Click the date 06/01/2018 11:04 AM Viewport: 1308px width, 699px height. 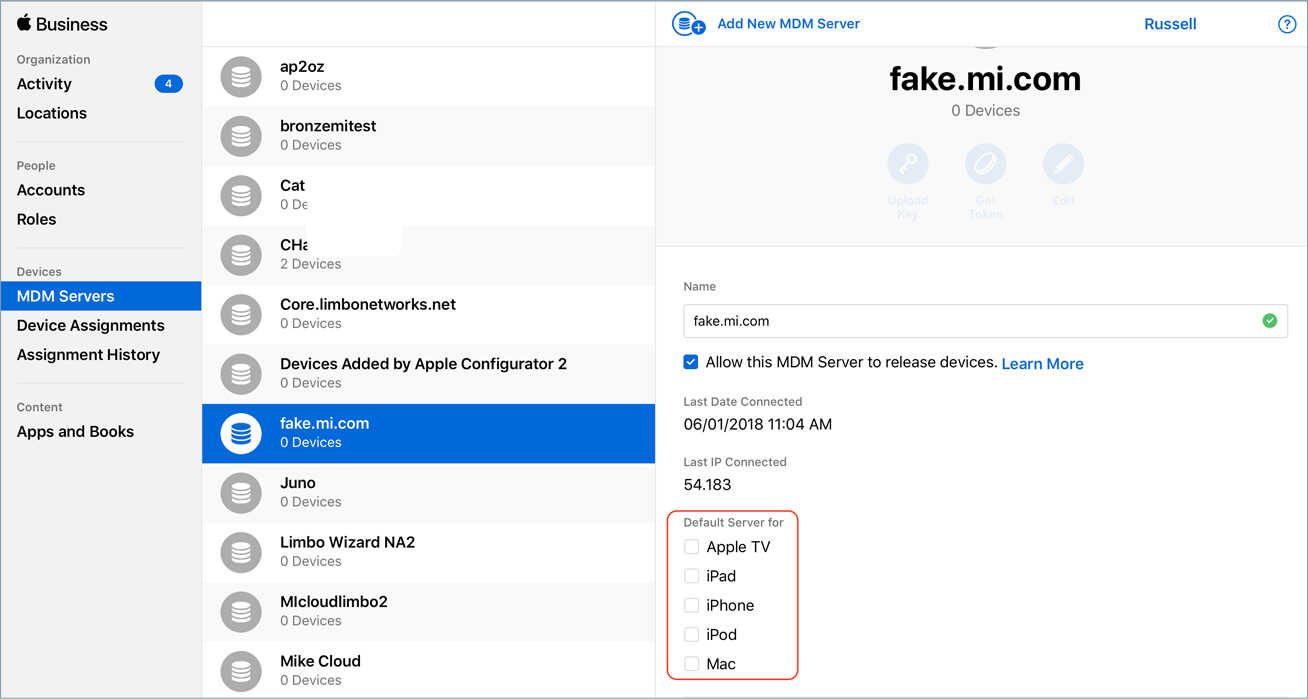coord(758,424)
